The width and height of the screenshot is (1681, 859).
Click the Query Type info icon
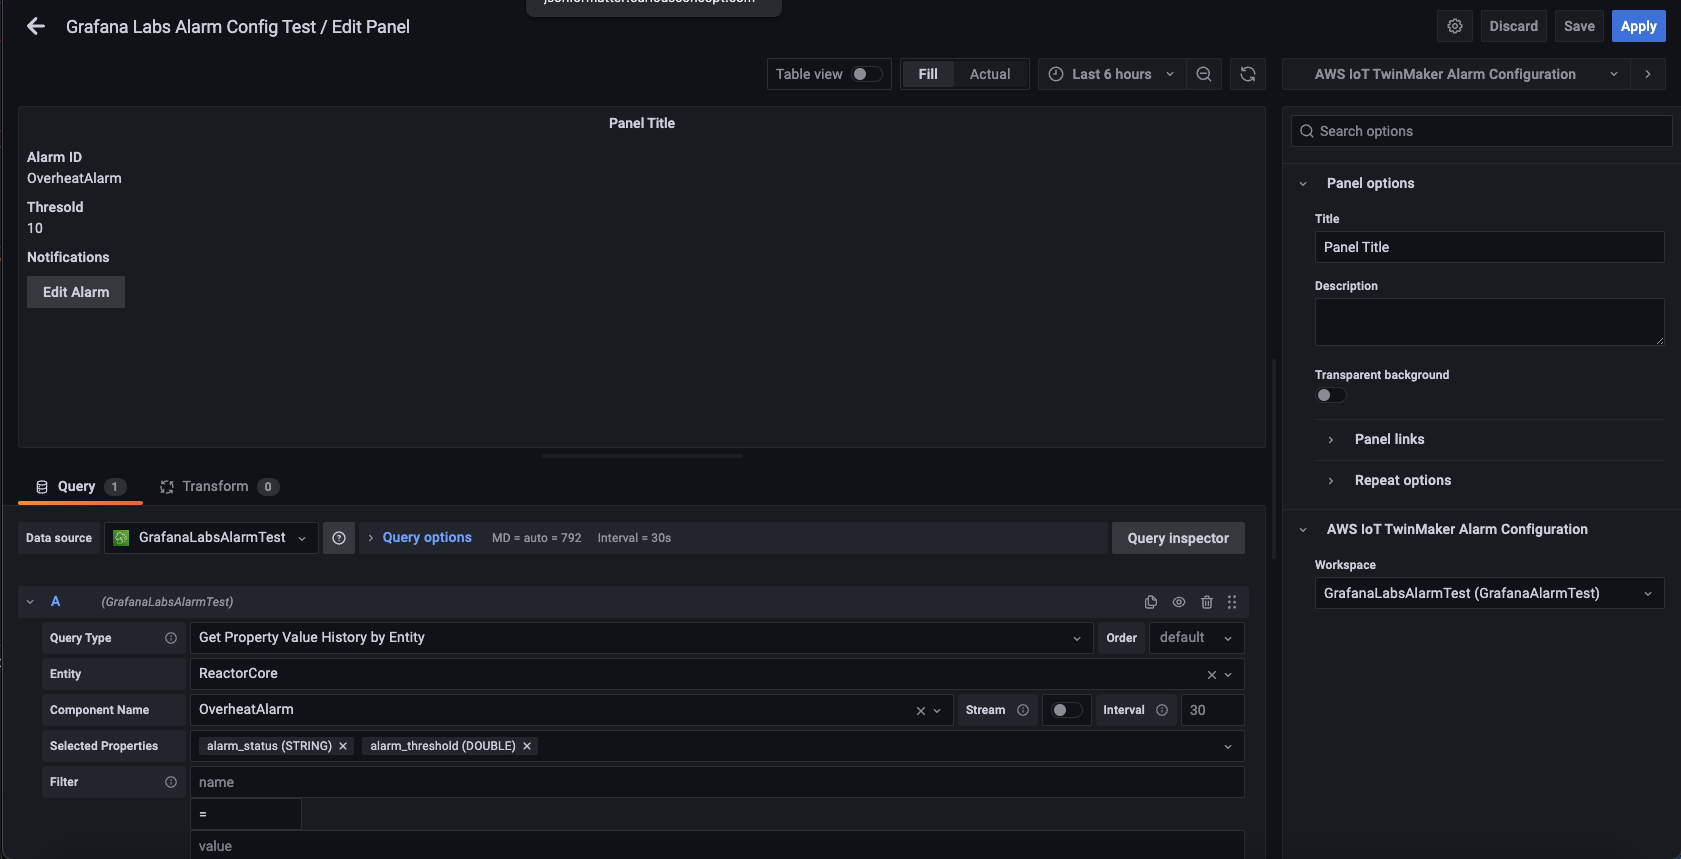[171, 638]
